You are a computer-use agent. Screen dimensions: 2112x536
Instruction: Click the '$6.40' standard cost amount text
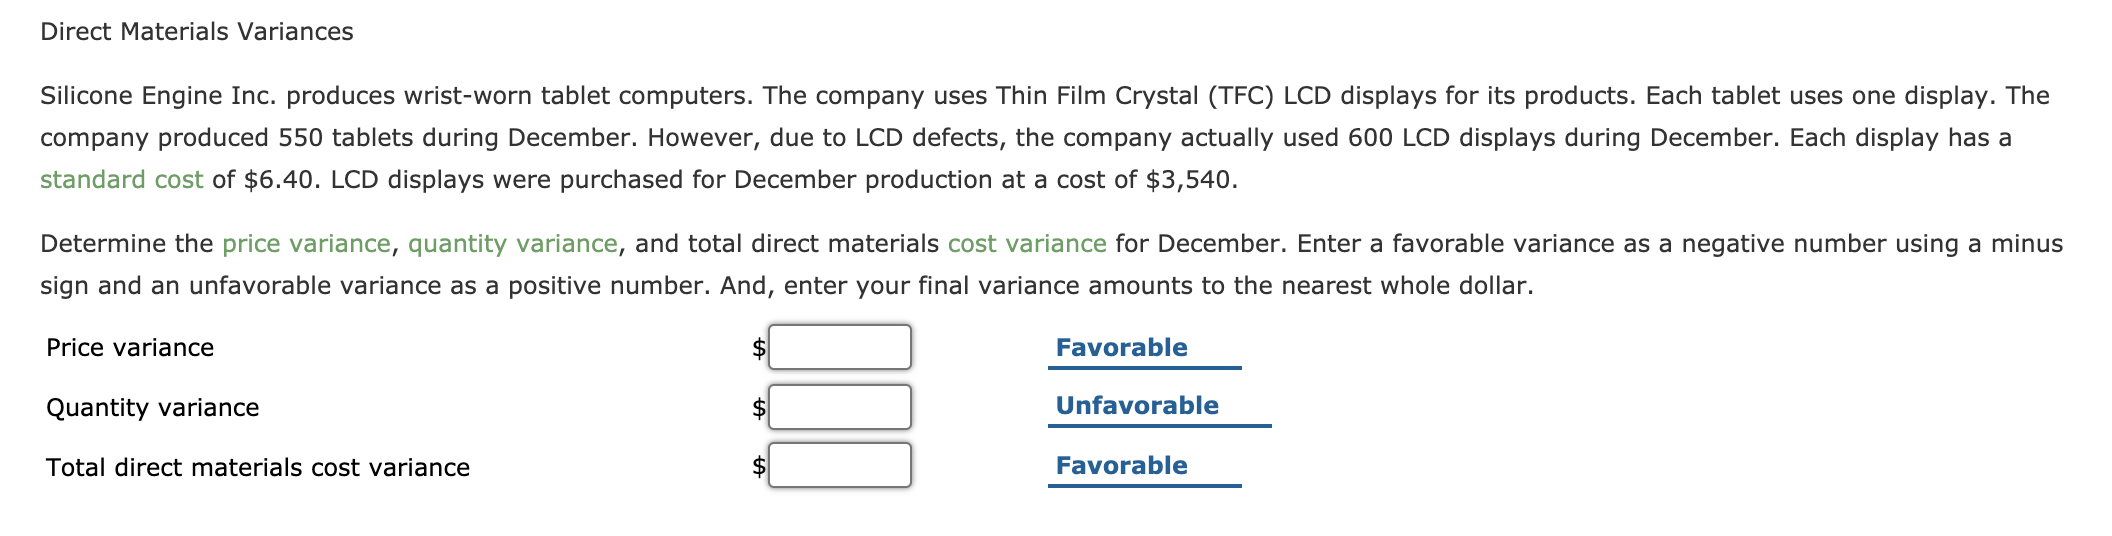[279, 180]
